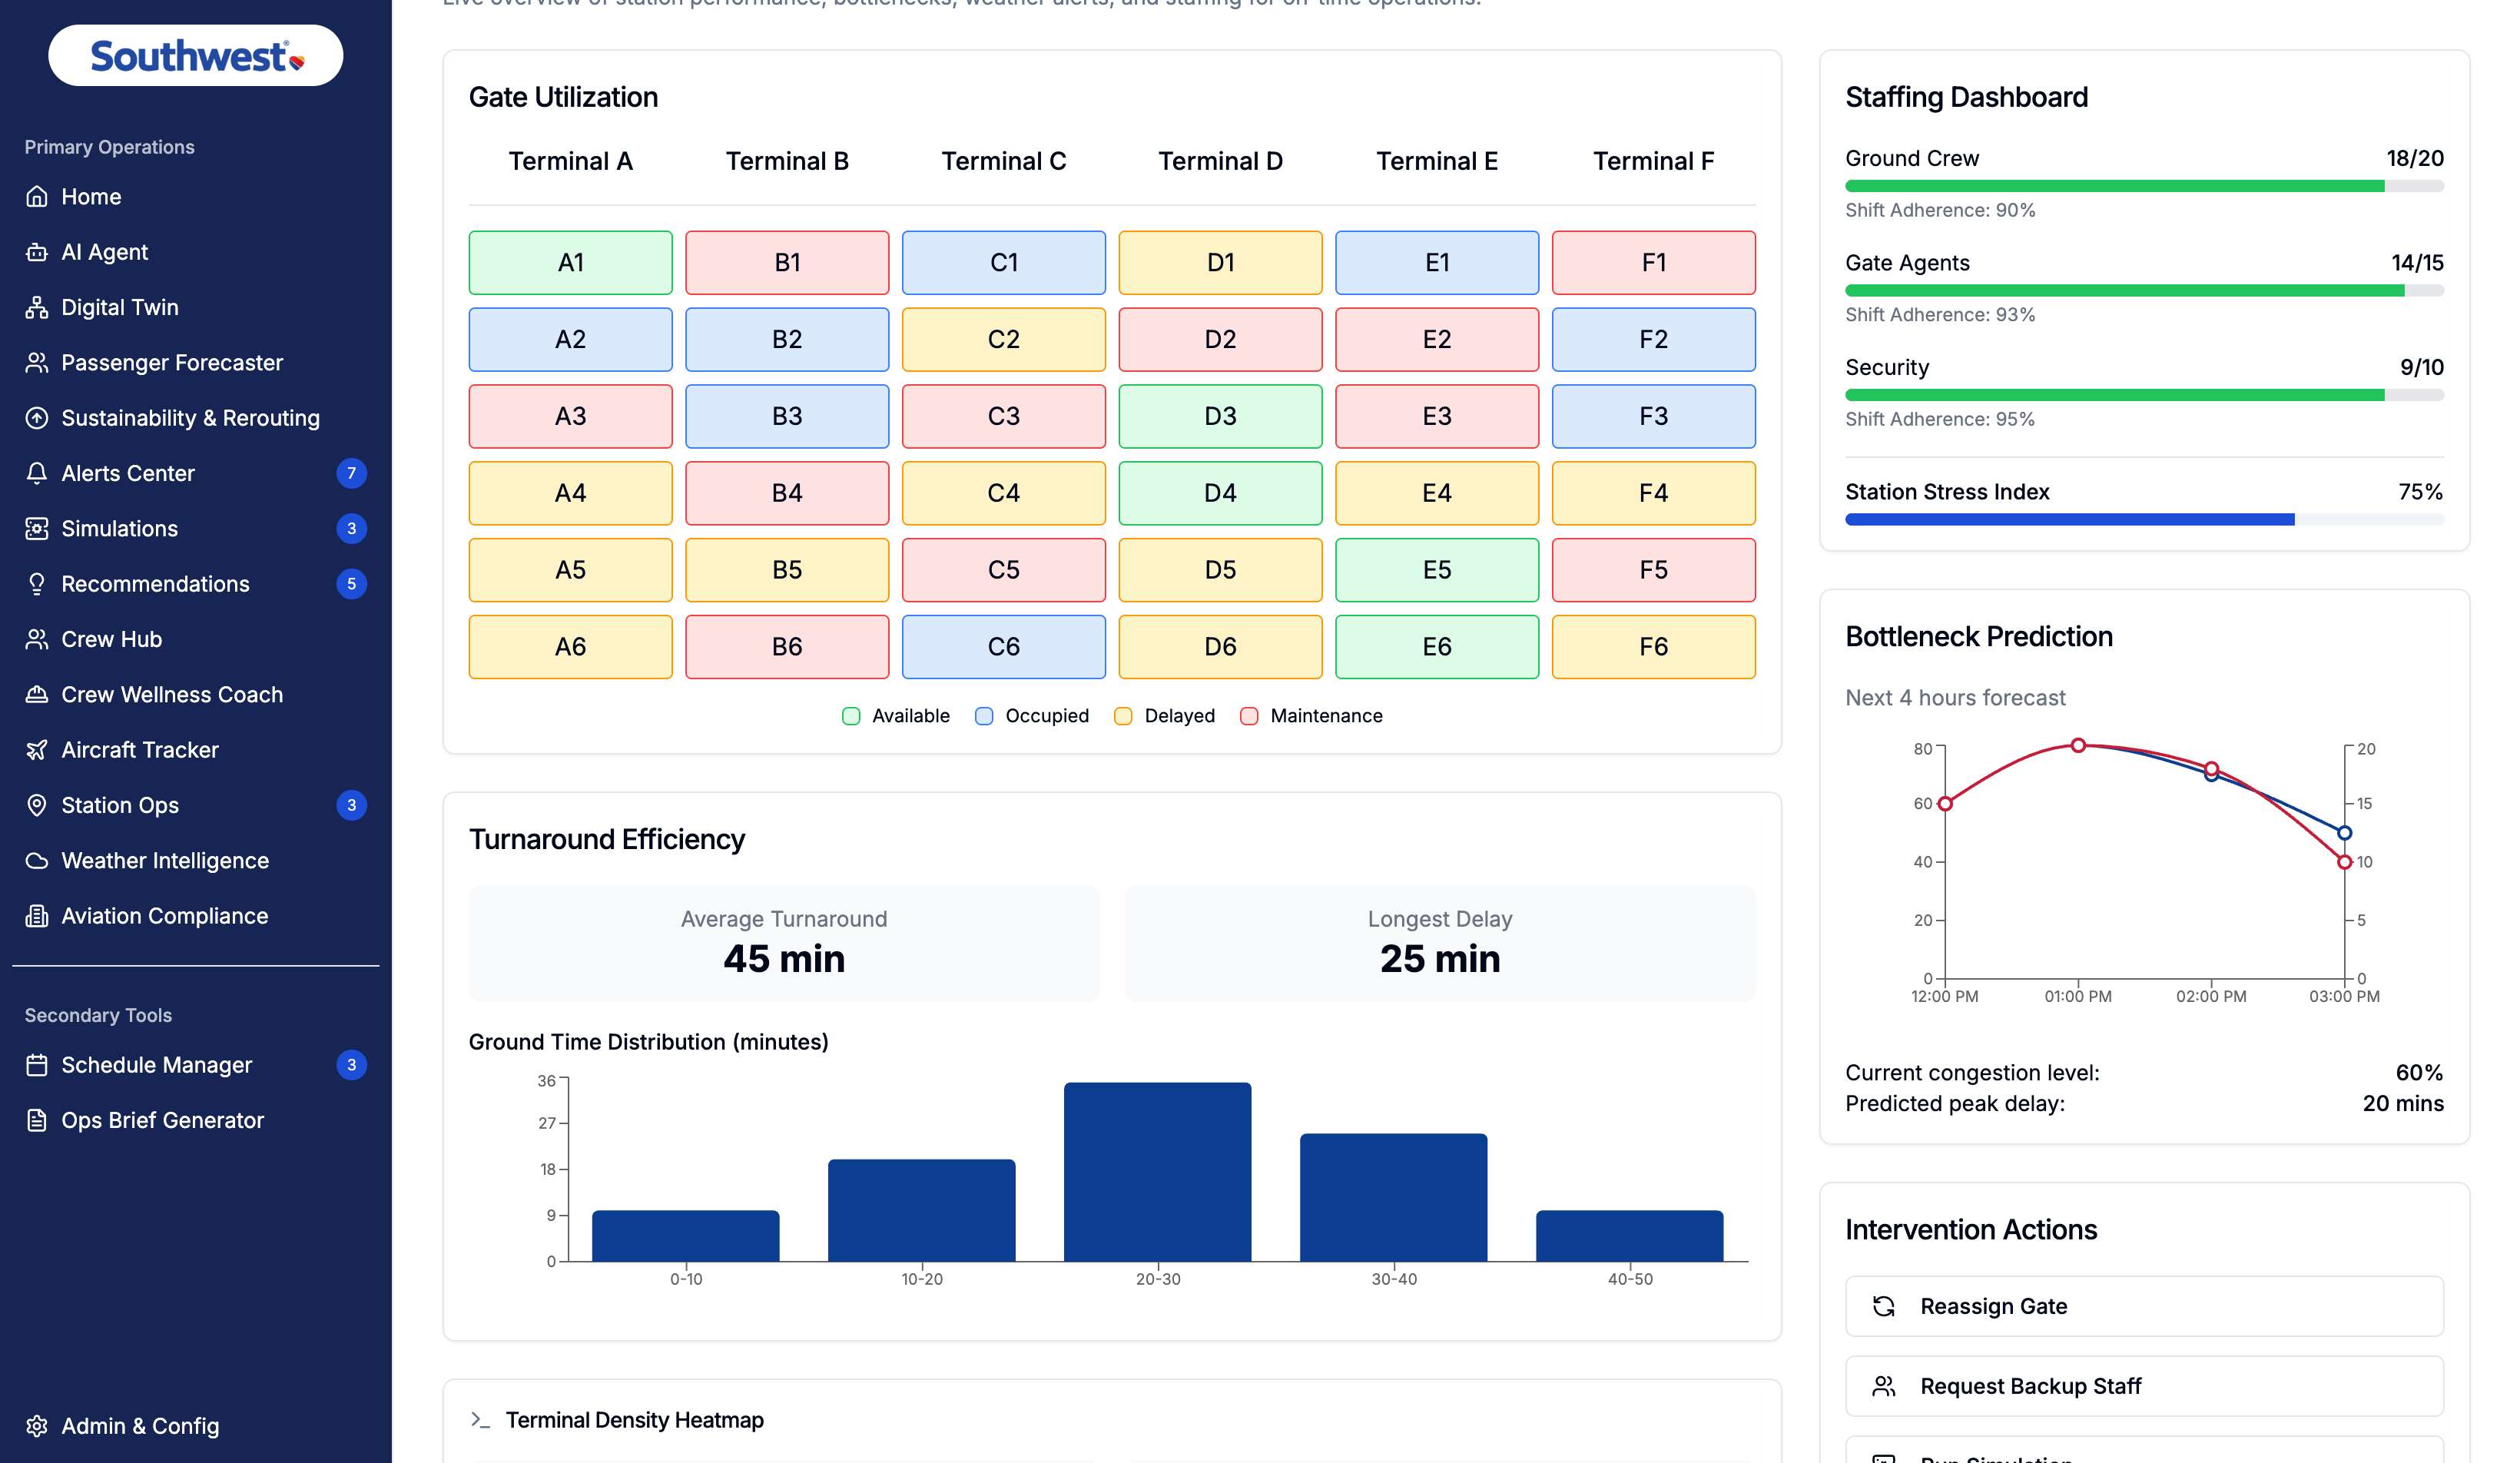Image resolution: width=2520 pixels, height=1463 pixels.
Task: Click the Terminal C column header
Action: click(1004, 161)
